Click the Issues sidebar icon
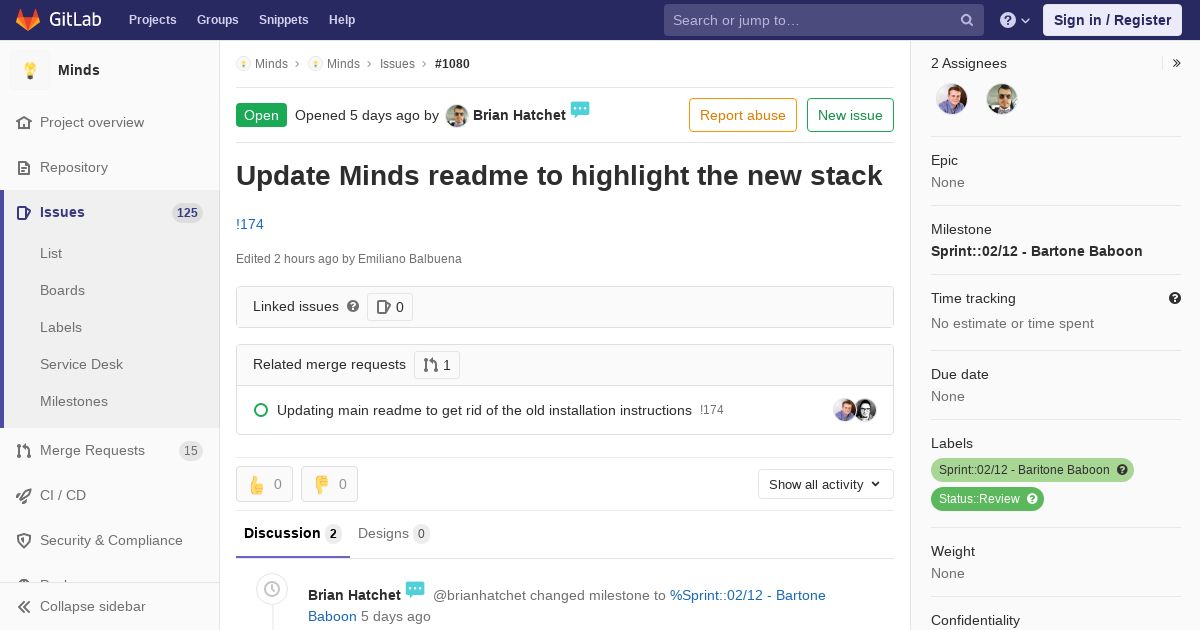 tap(24, 213)
